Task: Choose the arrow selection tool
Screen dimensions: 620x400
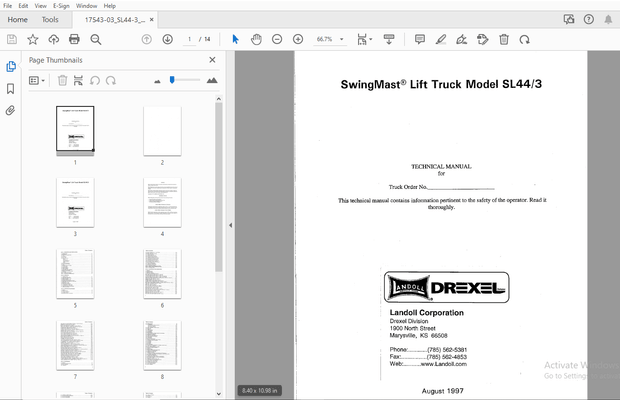Action: 235,39
